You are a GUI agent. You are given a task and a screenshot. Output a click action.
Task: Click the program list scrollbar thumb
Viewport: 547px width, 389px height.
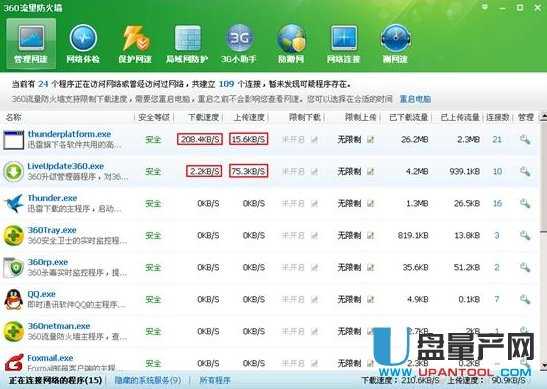click(x=543, y=176)
